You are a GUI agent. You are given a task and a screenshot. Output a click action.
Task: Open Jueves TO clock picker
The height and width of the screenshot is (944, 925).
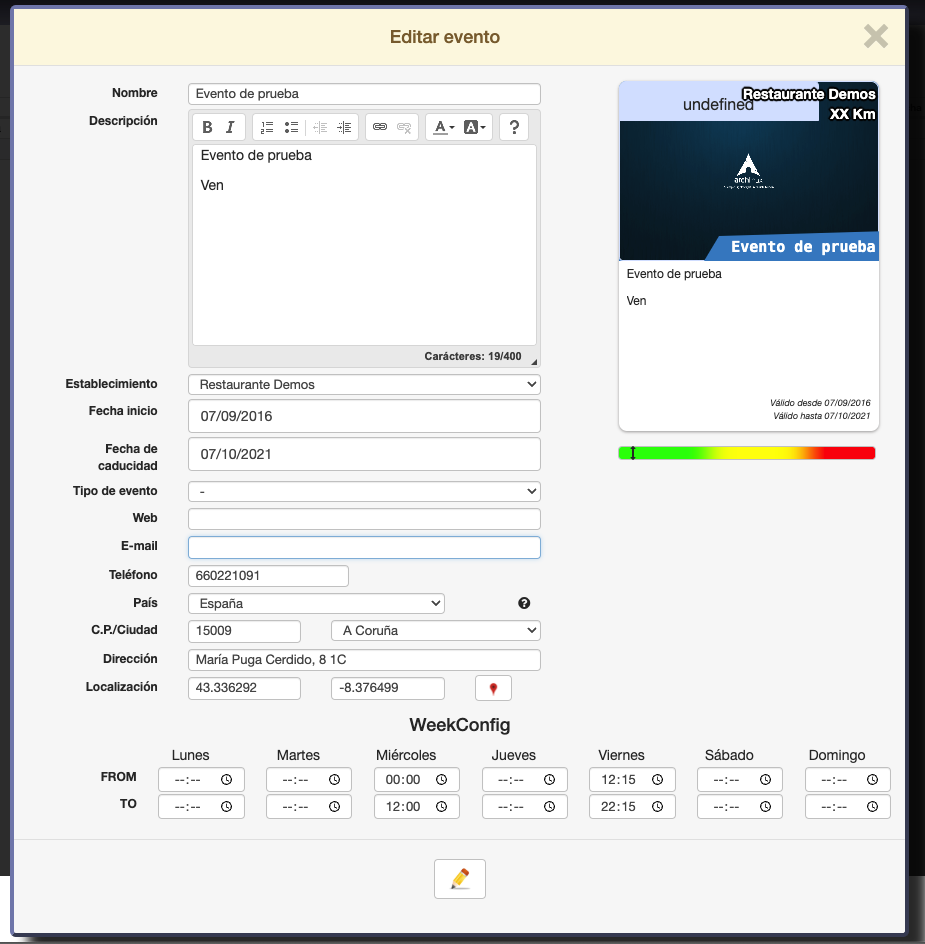point(549,807)
